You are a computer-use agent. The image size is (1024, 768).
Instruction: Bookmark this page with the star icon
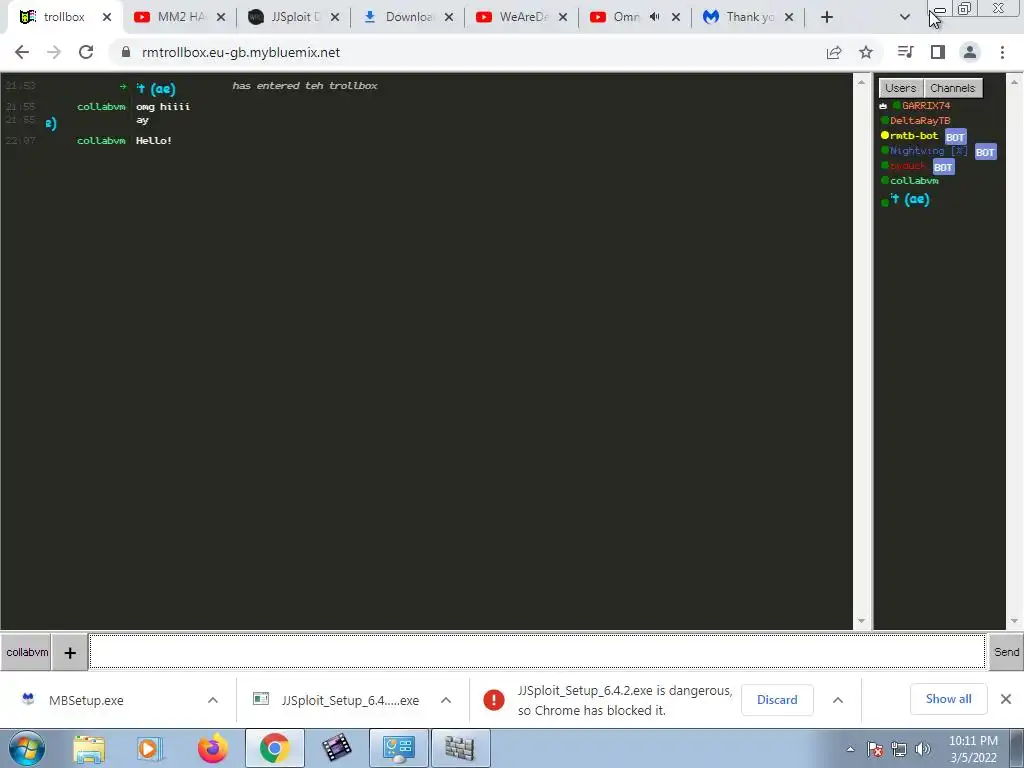pyautogui.click(x=866, y=52)
